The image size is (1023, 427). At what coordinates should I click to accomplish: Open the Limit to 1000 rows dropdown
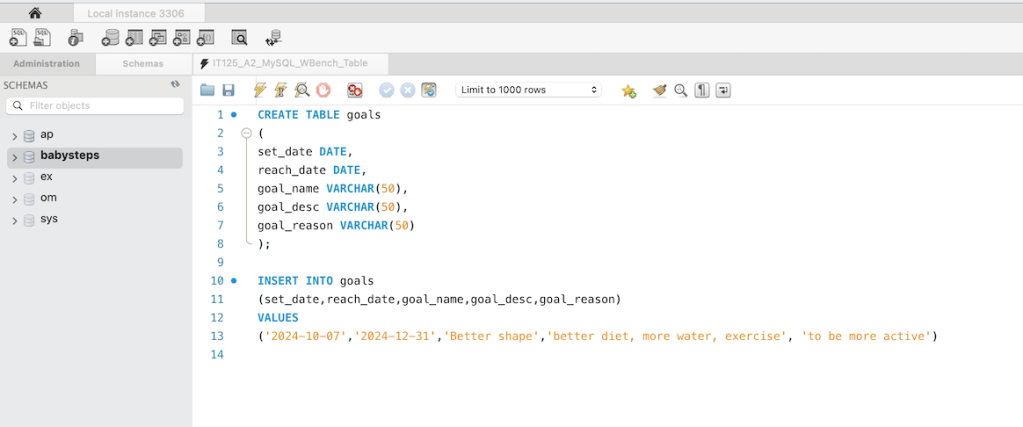527,90
